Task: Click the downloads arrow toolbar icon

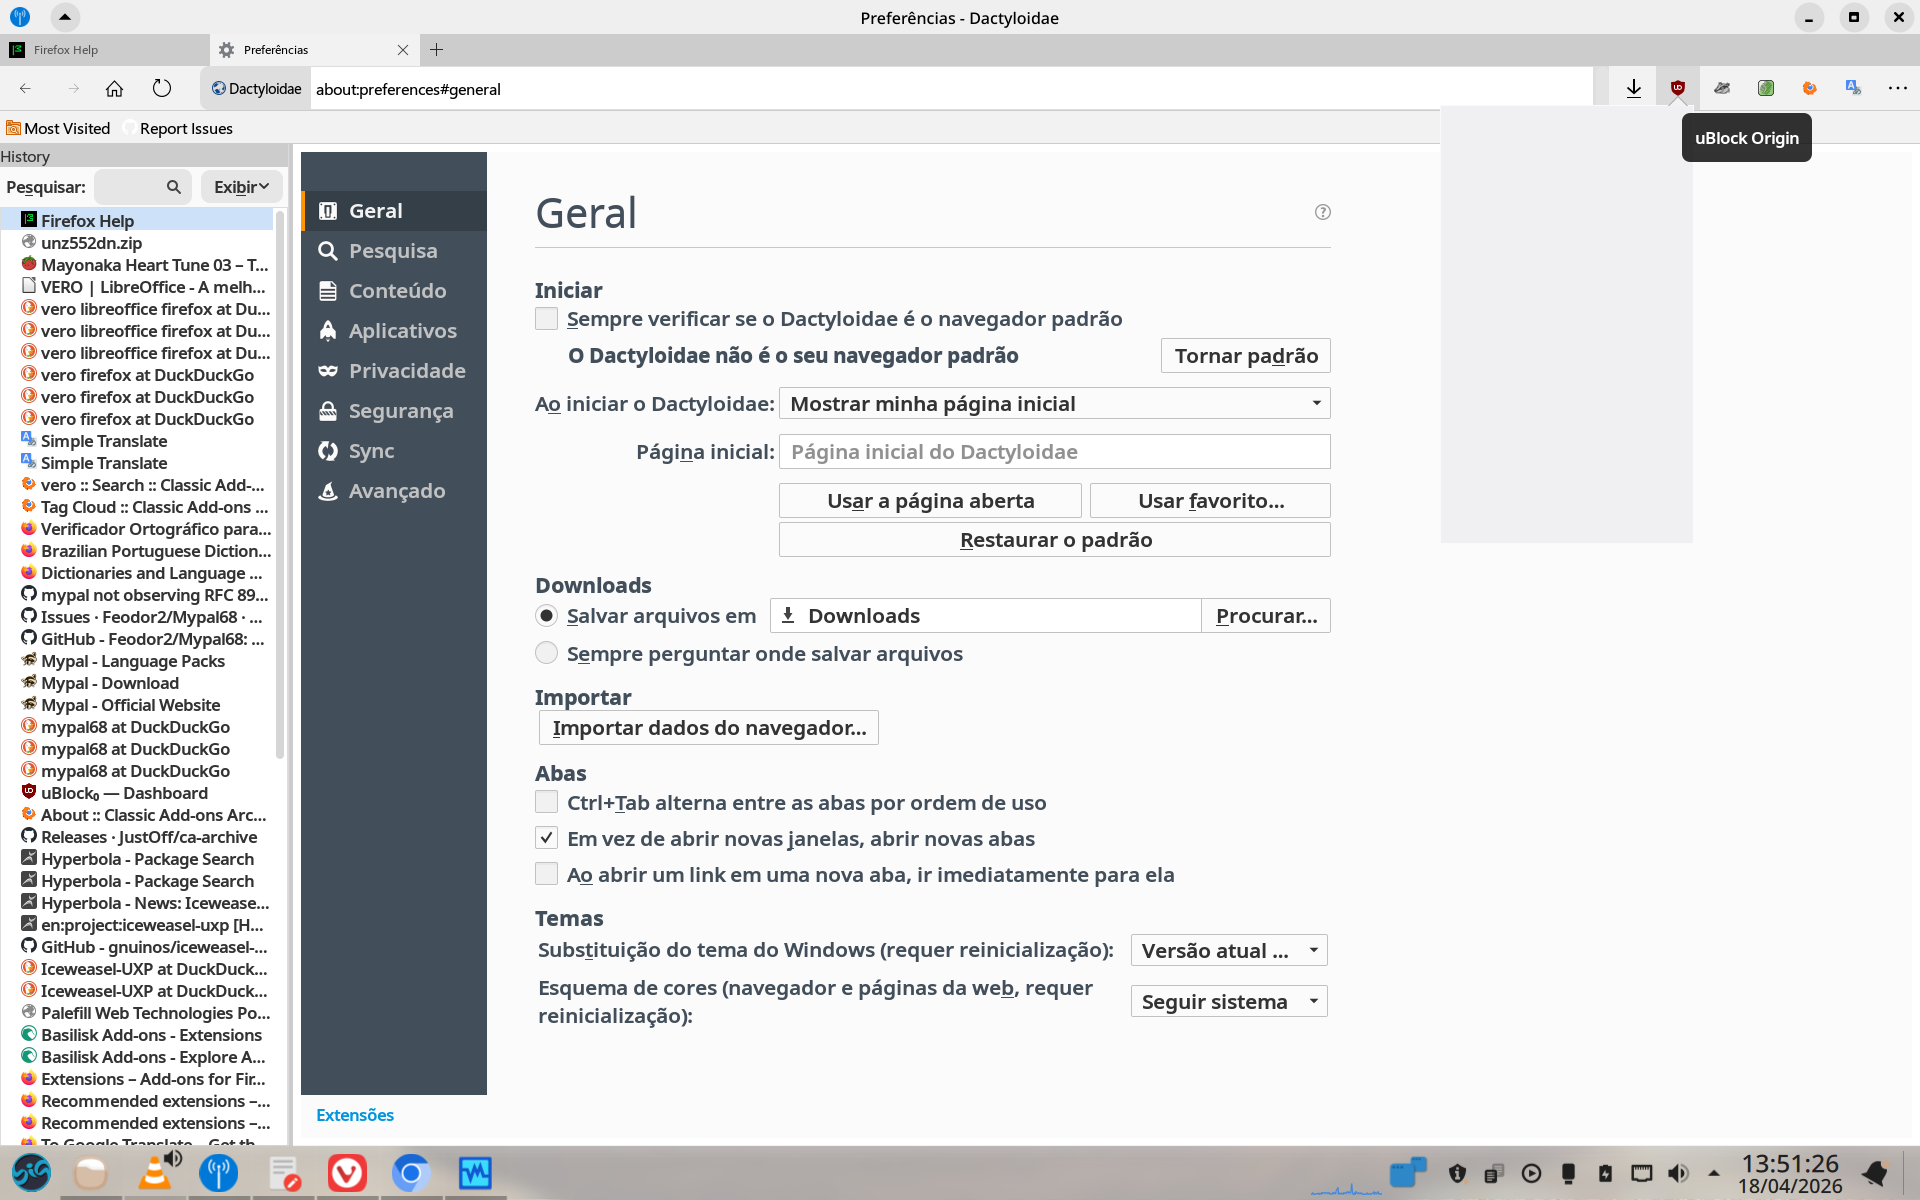Action: pos(1634,88)
